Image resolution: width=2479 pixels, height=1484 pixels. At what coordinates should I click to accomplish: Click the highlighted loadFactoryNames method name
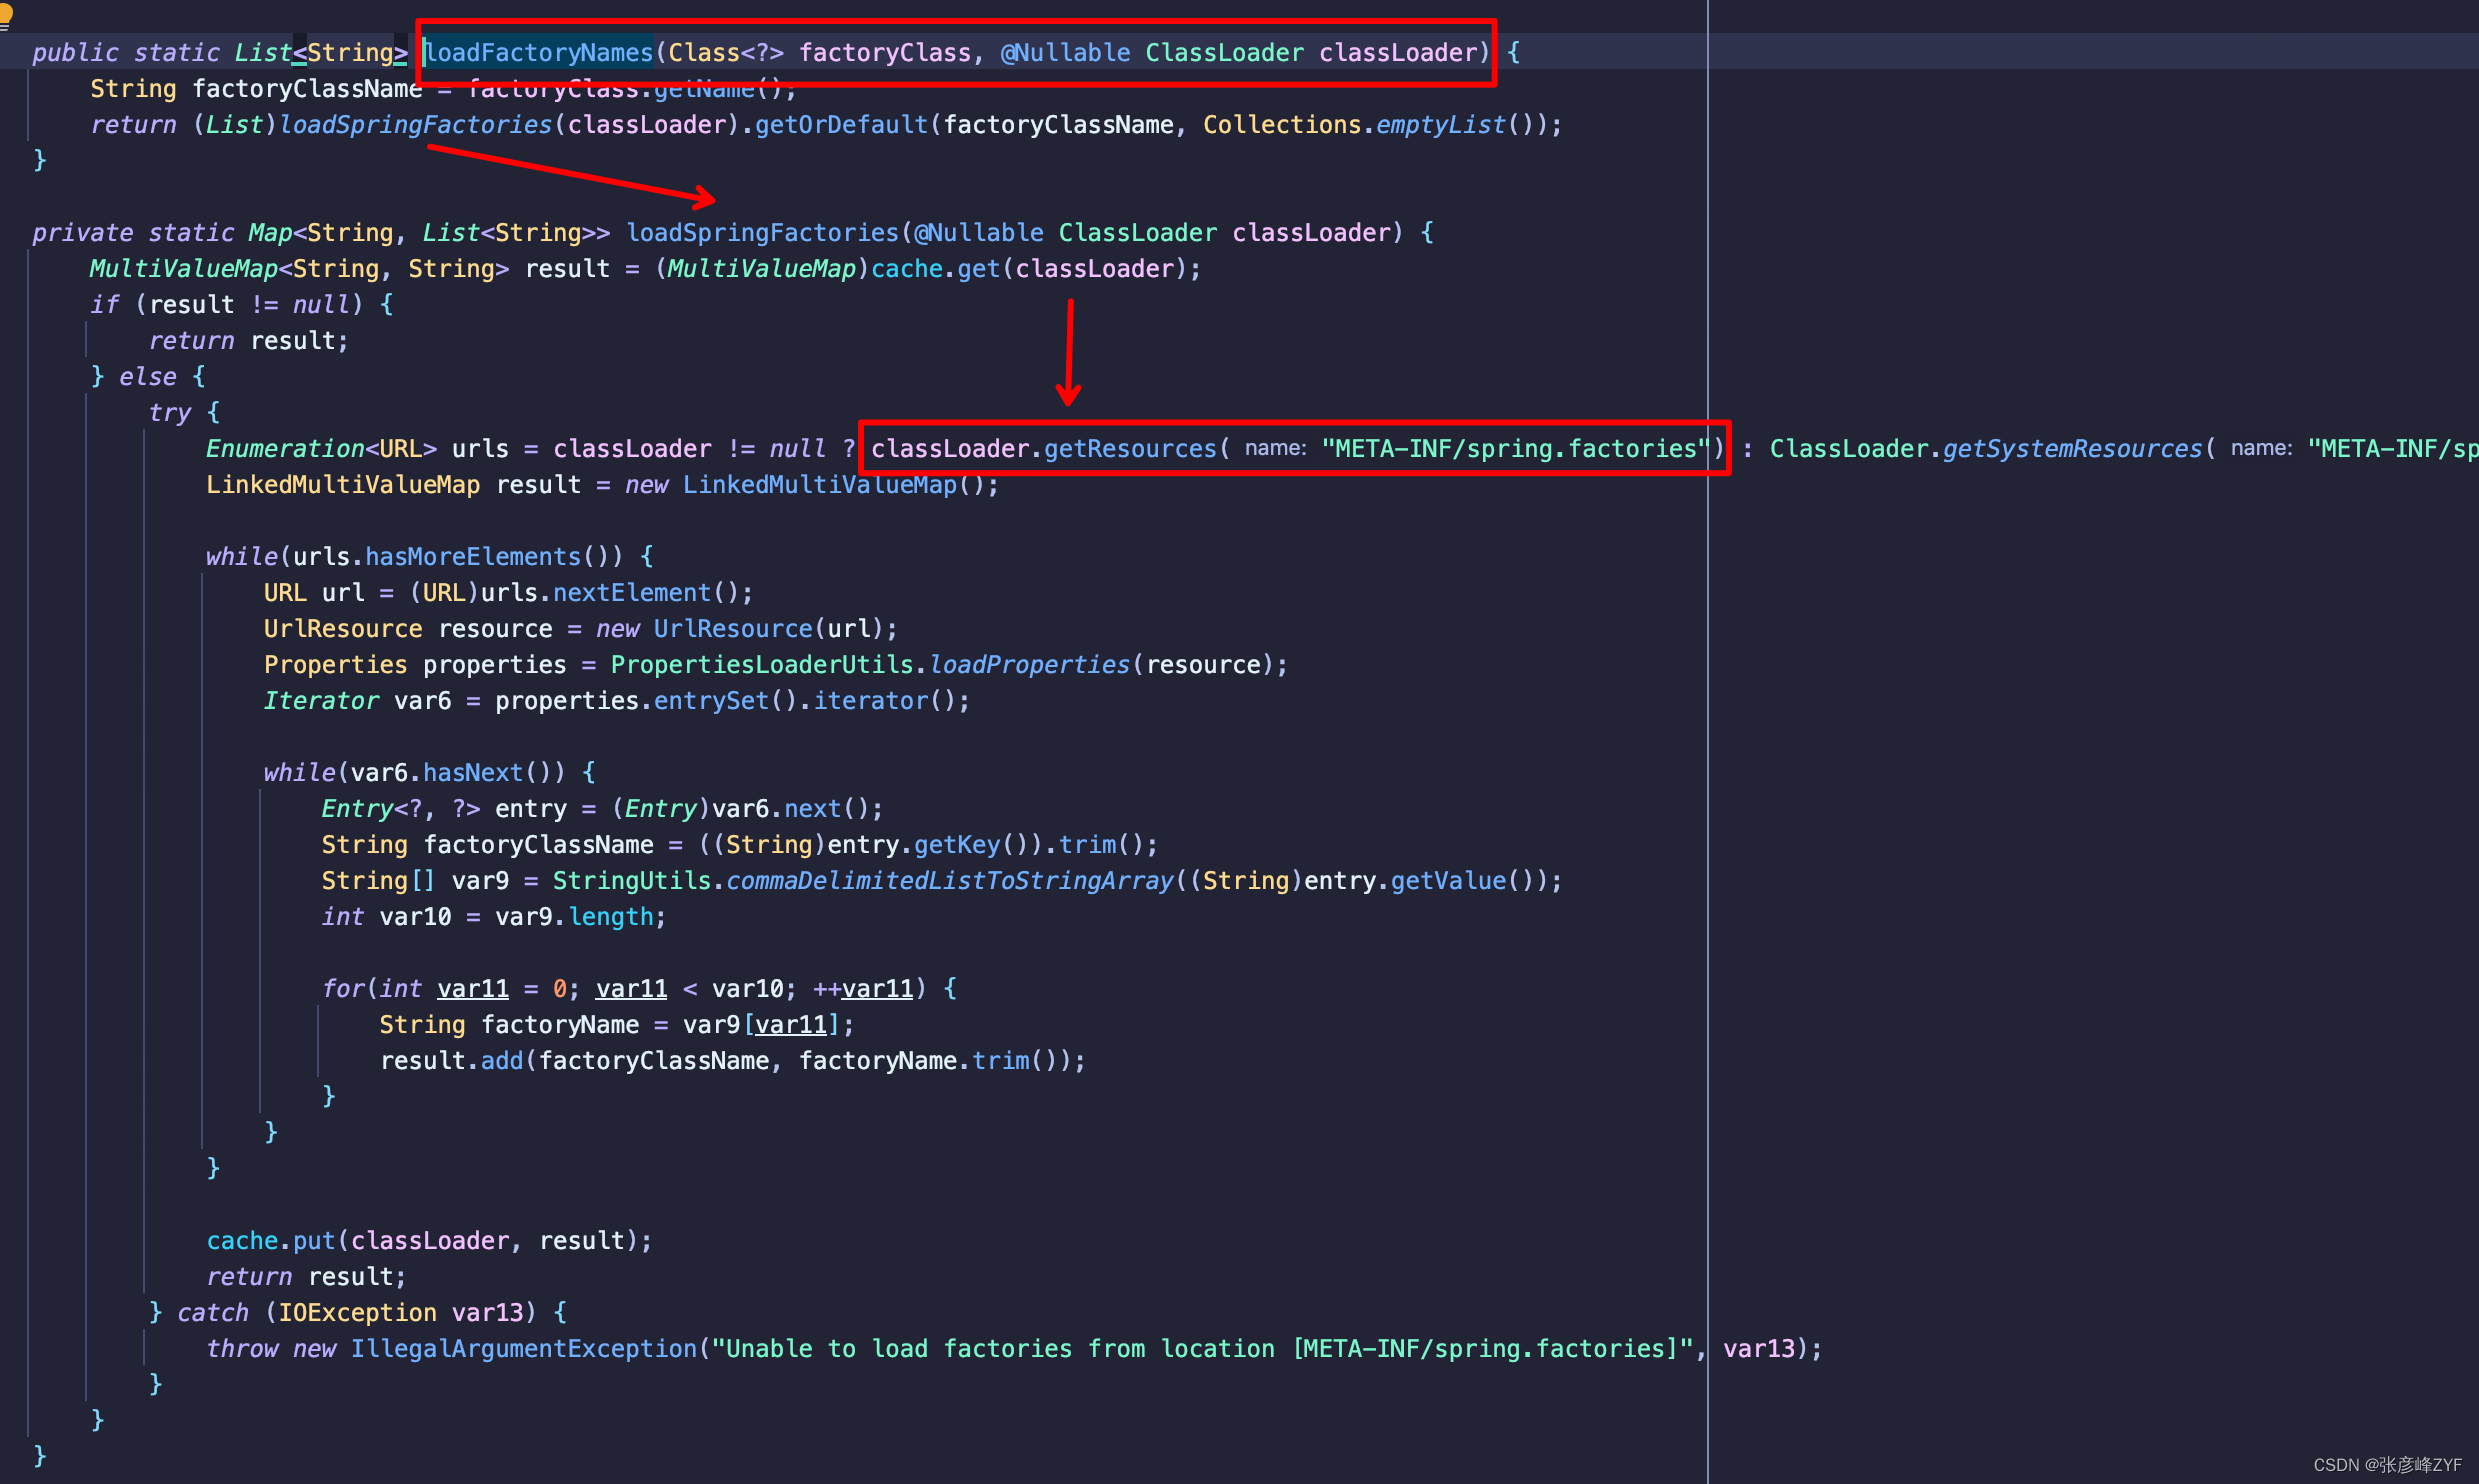[539, 52]
